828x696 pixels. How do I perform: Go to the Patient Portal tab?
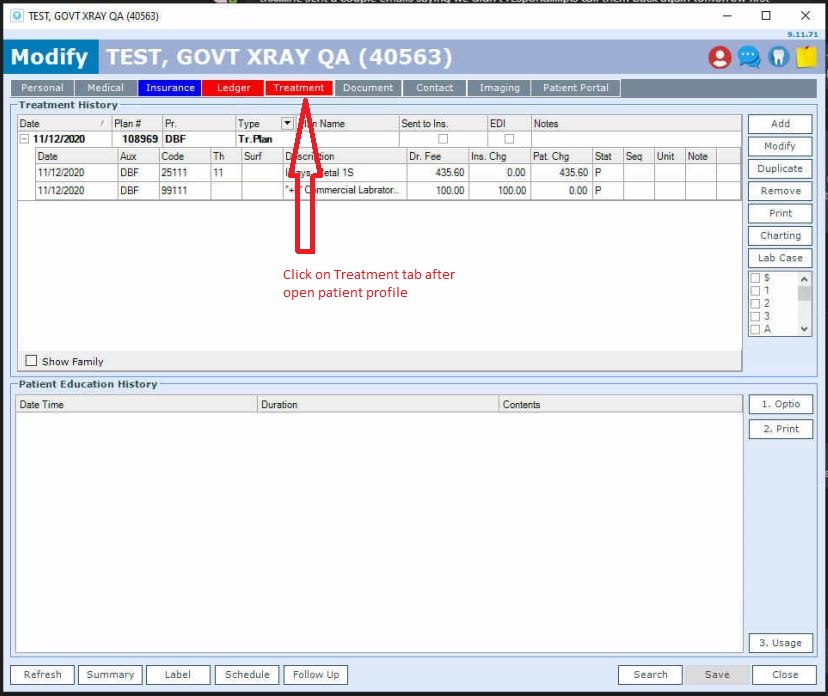tap(575, 88)
